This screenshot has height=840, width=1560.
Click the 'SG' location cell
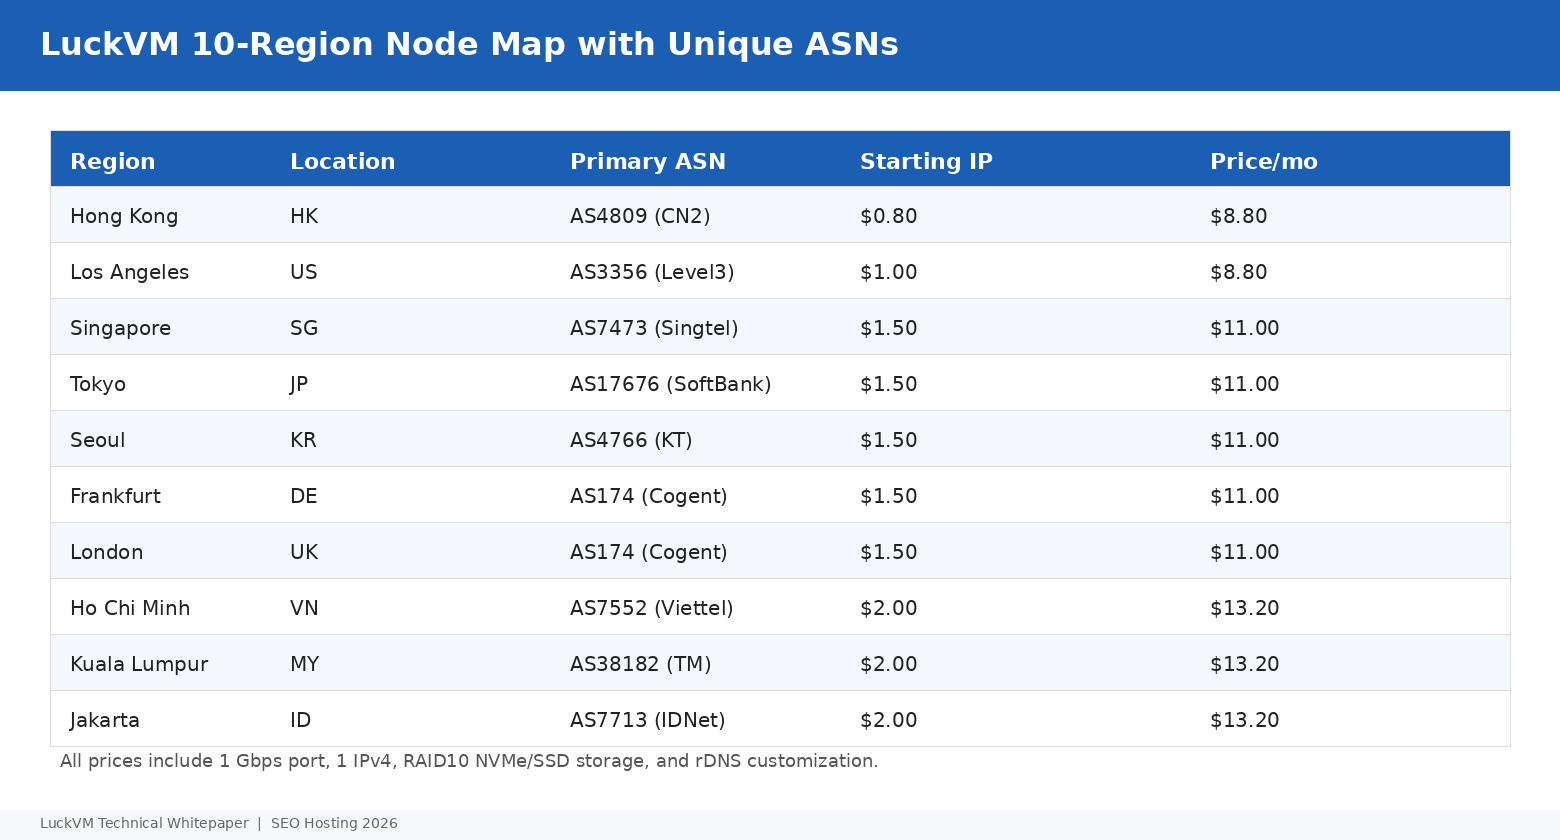coord(304,328)
